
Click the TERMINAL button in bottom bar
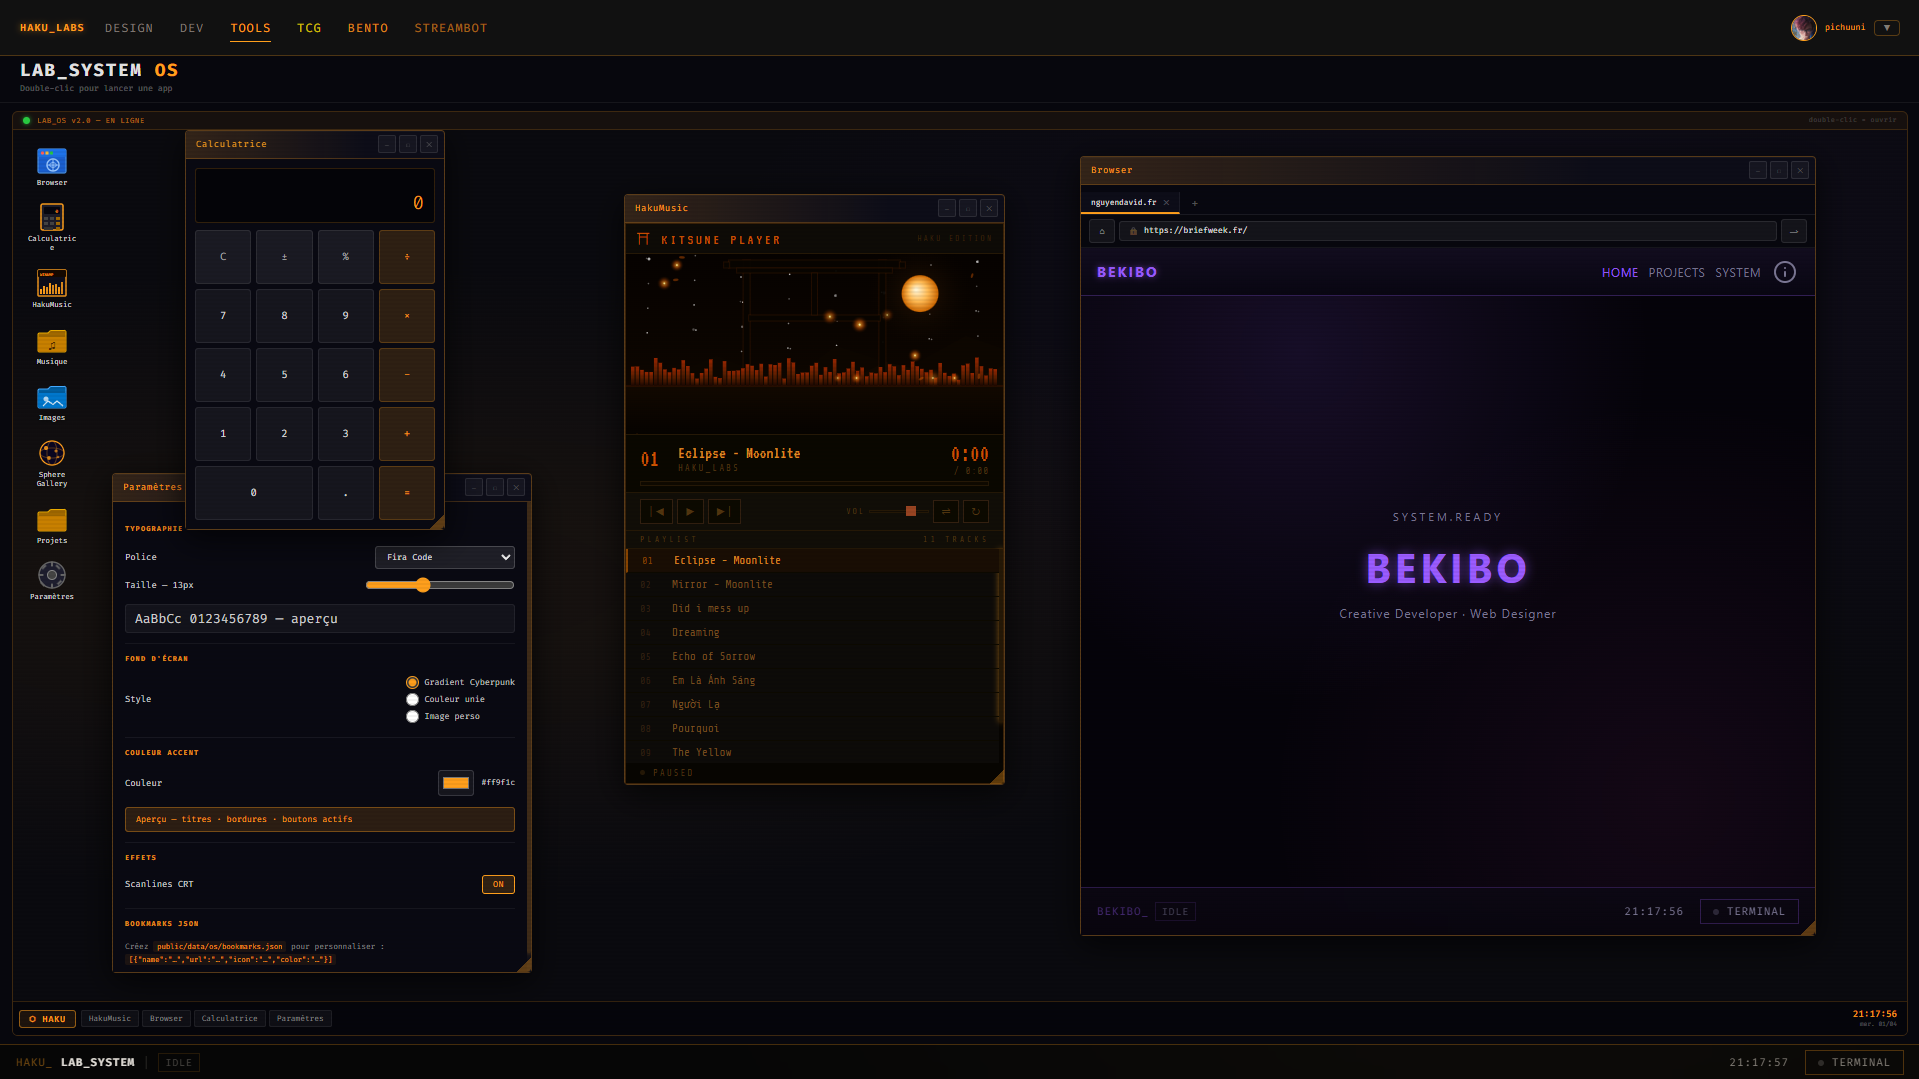coord(1854,1063)
